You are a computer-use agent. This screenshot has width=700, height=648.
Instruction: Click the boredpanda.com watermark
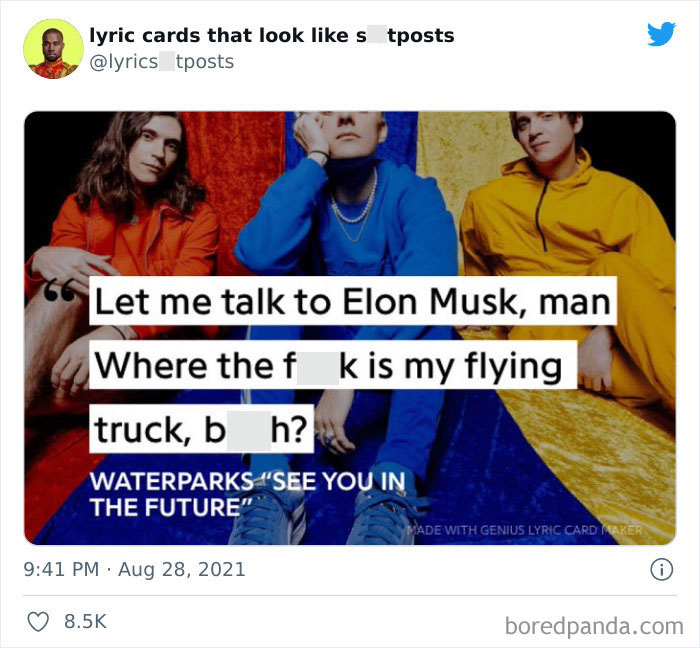(x=594, y=626)
